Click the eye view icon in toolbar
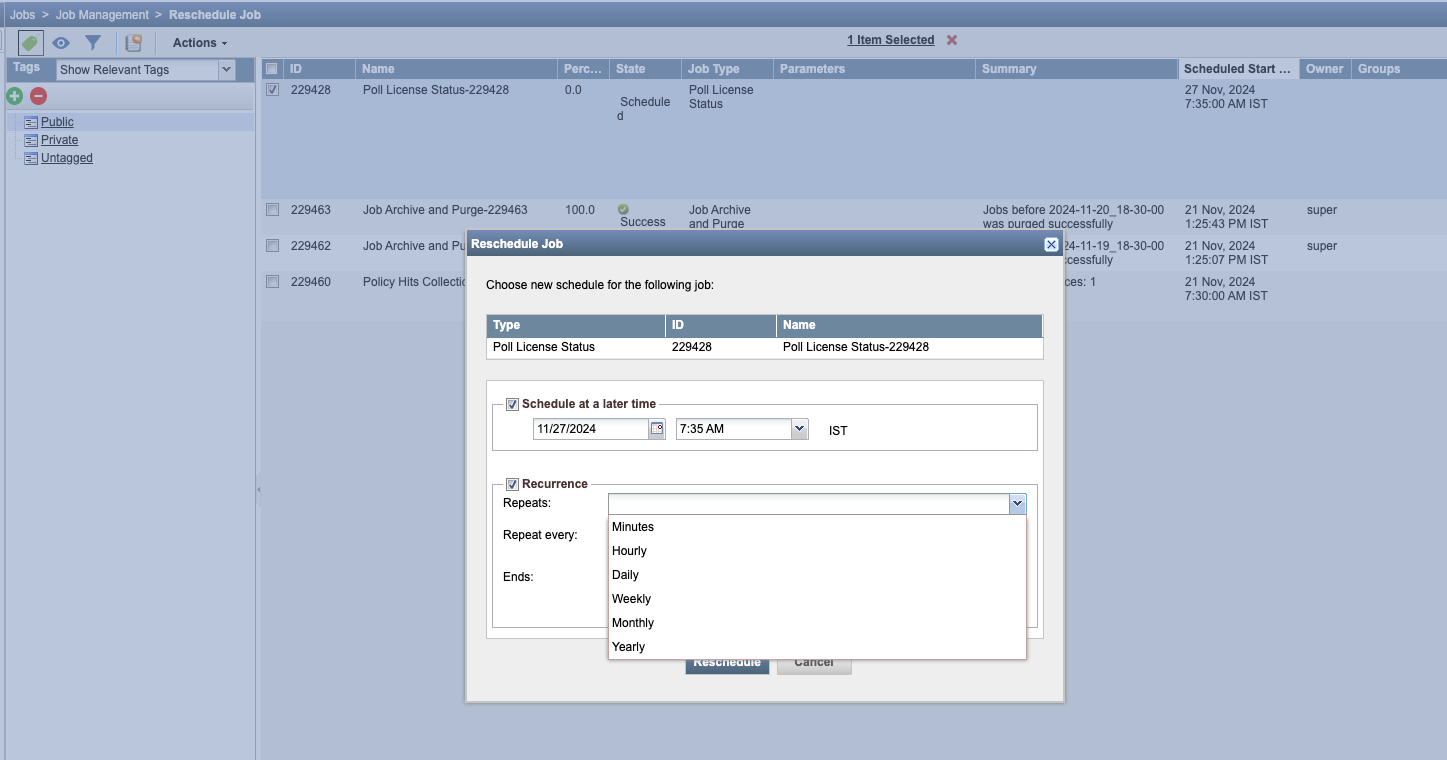This screenshot has height=760, width=1447. pos(61,43)
